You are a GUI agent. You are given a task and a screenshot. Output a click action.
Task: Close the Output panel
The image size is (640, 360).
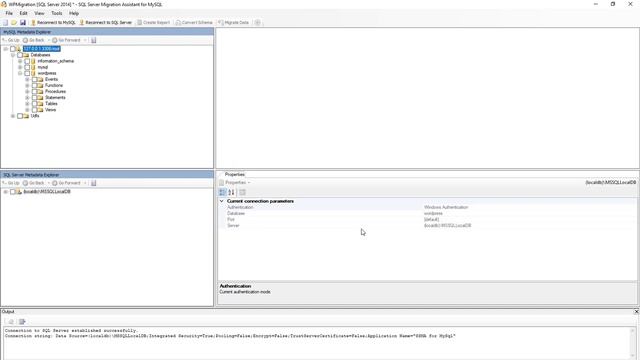(x=636, y=311)
